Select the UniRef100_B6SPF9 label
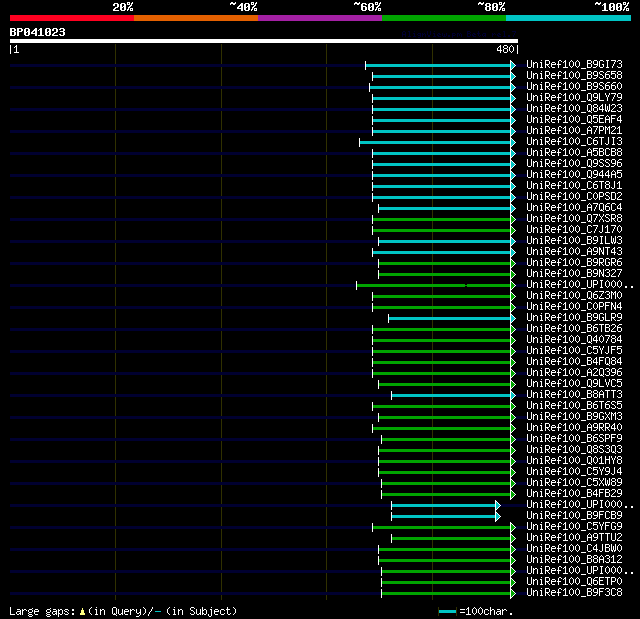The height and width of the screenshot is (619, 640). (x=574, y=439)
